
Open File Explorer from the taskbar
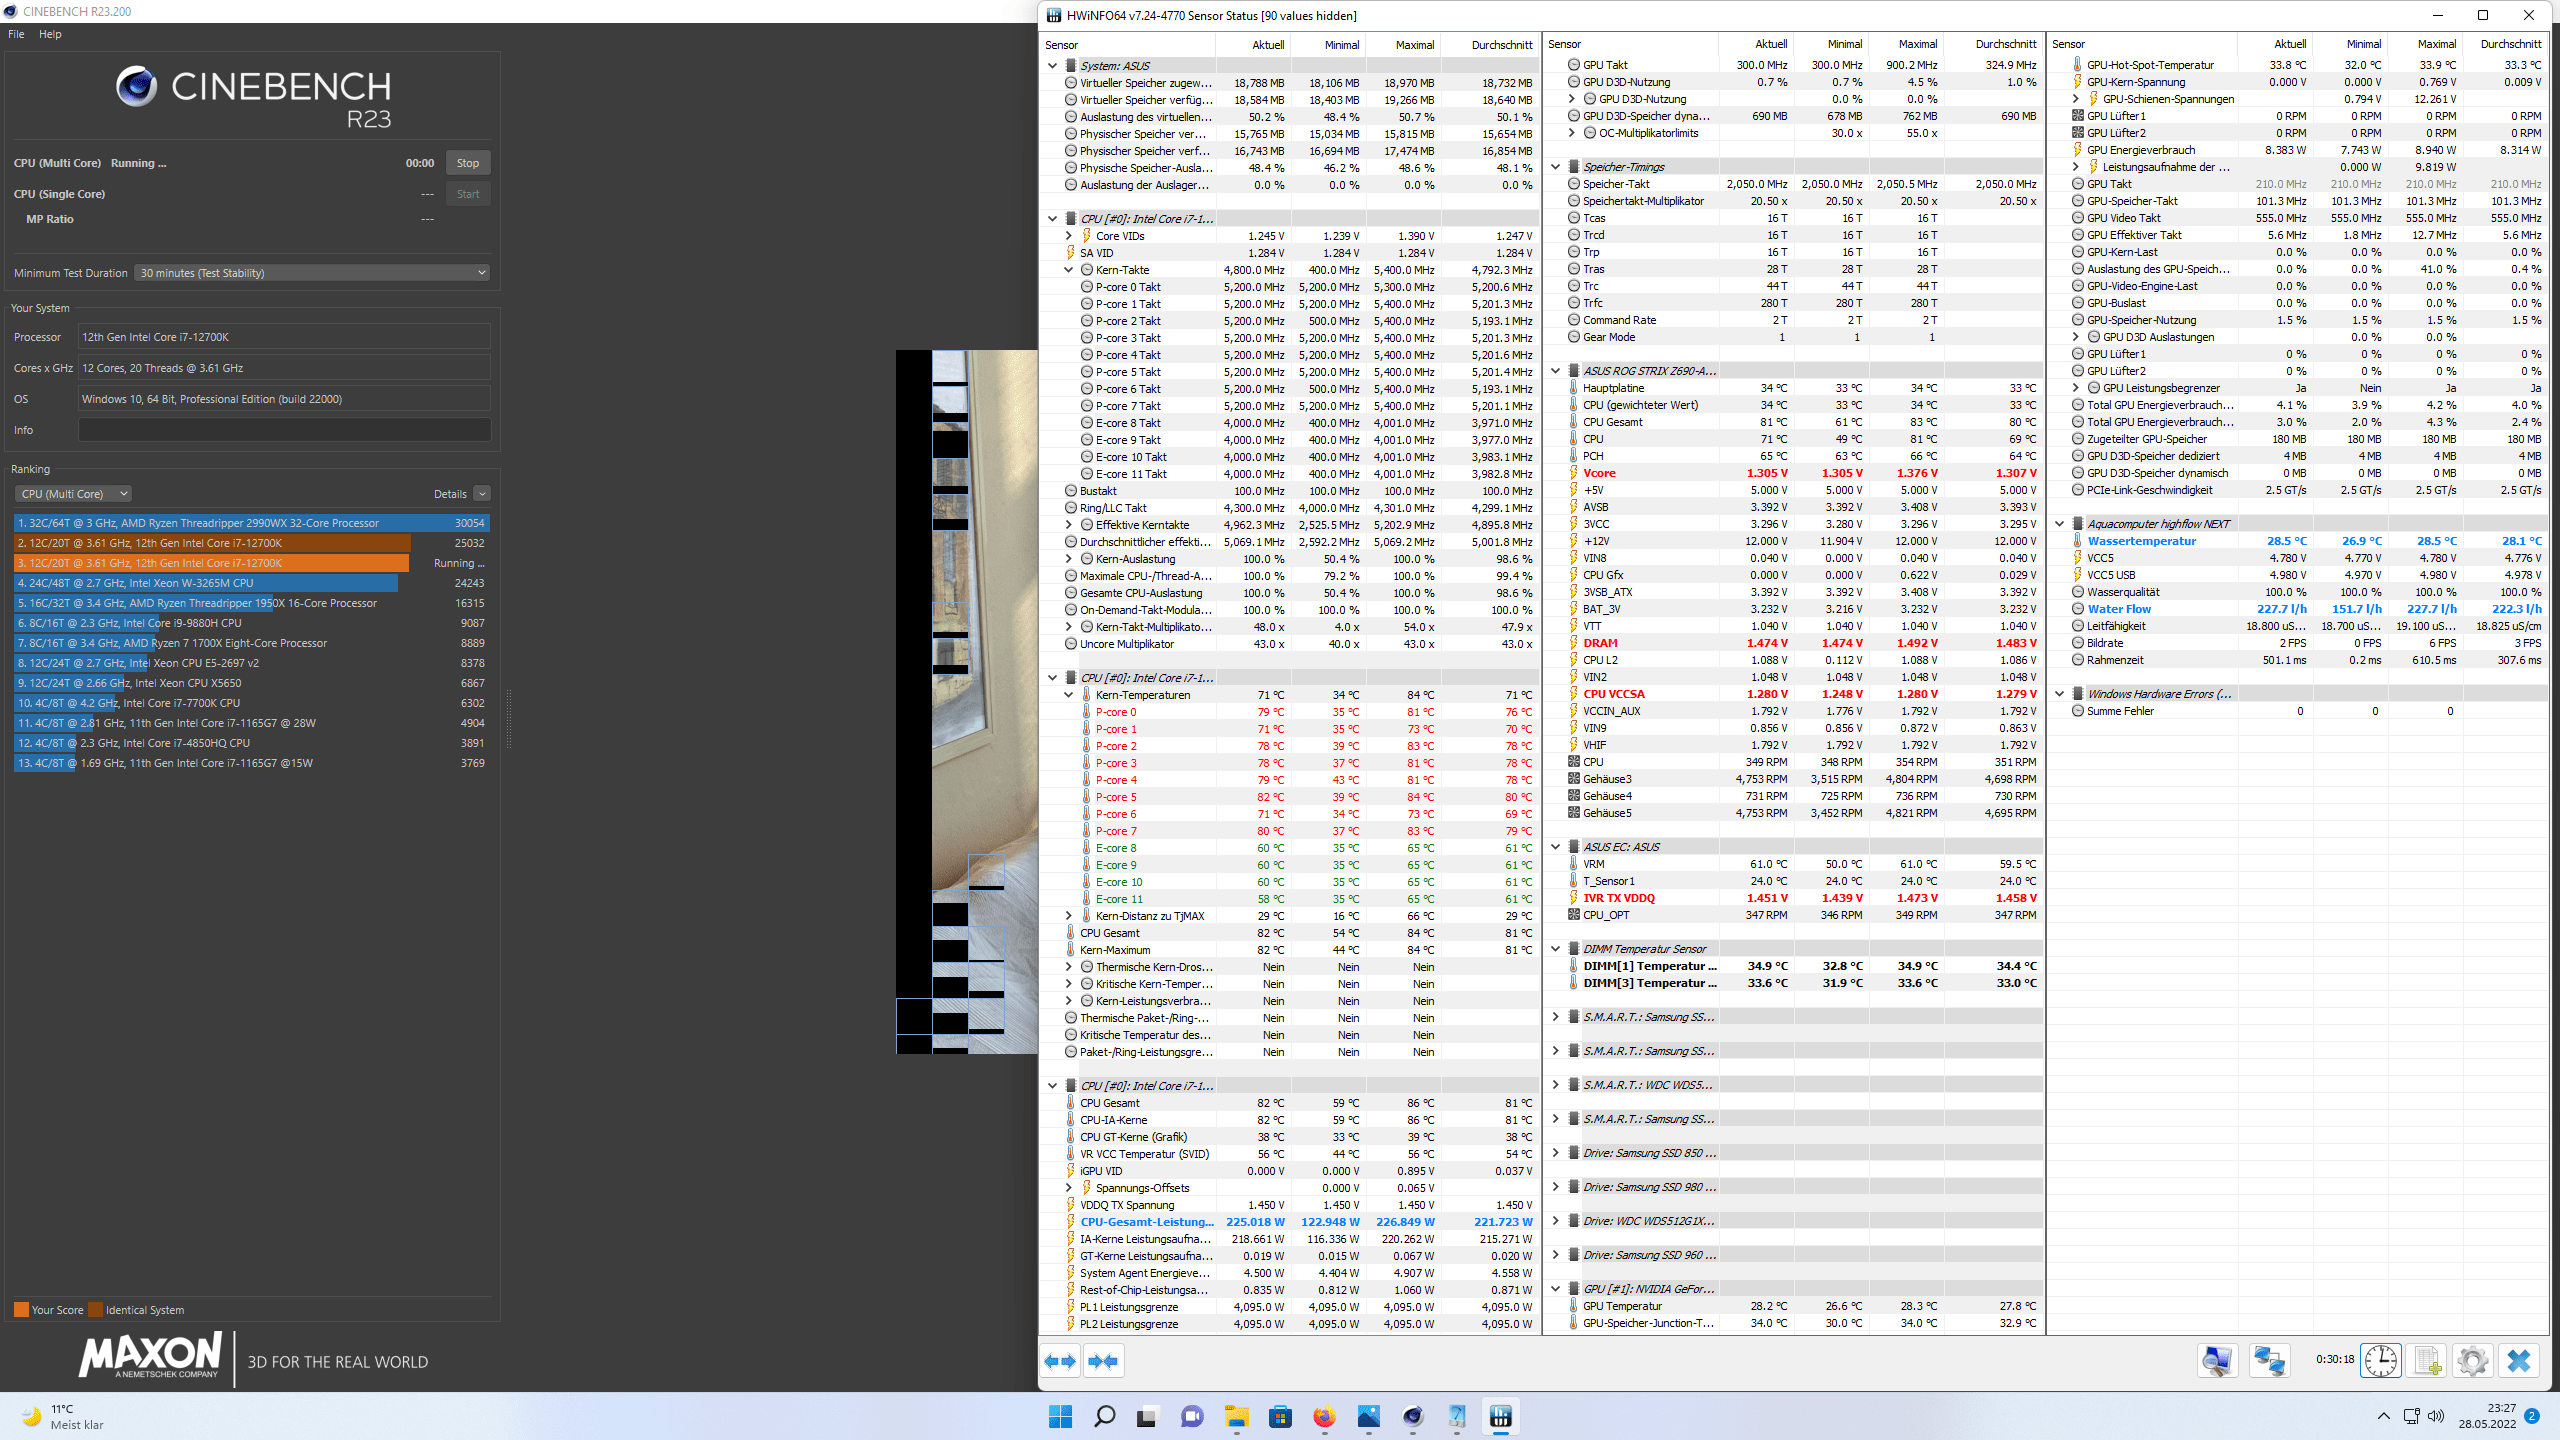[1237, 1416]
